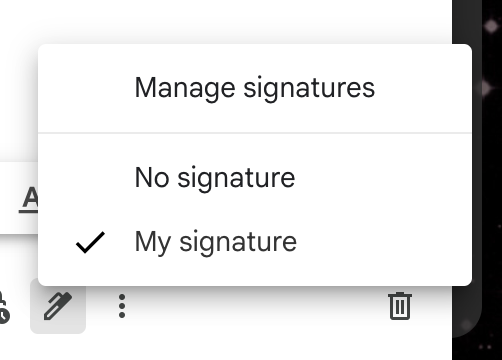Open the three-dot more options menu
The width and height of the screenshot is (502, 360).
click(122, 306)
